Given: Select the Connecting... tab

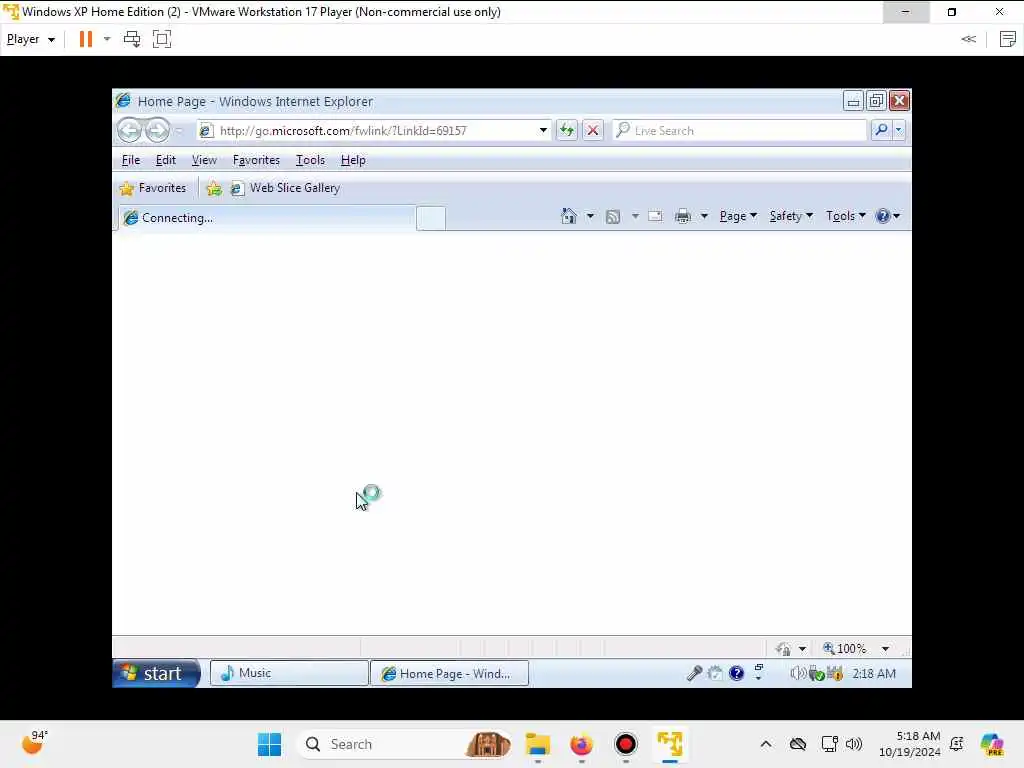Looking at the screenshot, I should point(266,217).
